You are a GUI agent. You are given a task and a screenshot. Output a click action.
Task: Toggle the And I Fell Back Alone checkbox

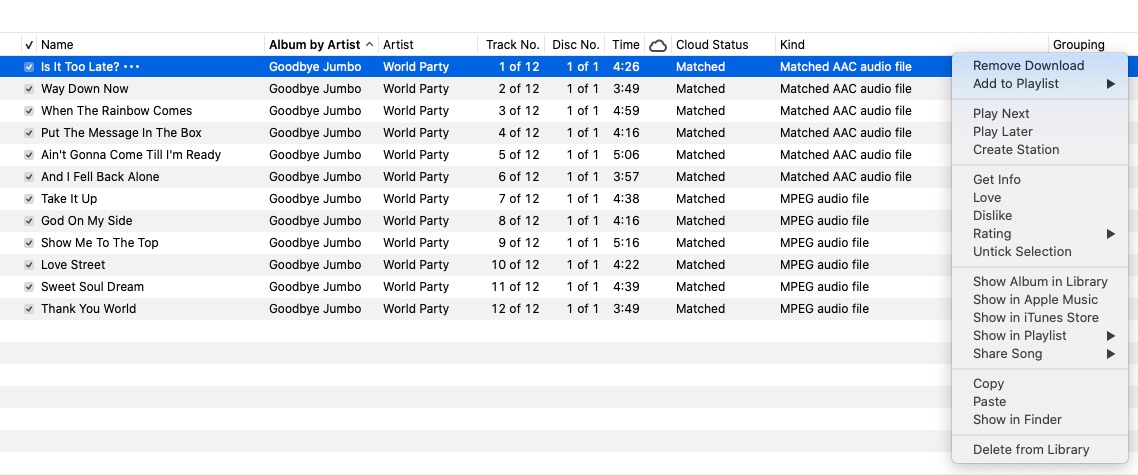pos(29,176)
